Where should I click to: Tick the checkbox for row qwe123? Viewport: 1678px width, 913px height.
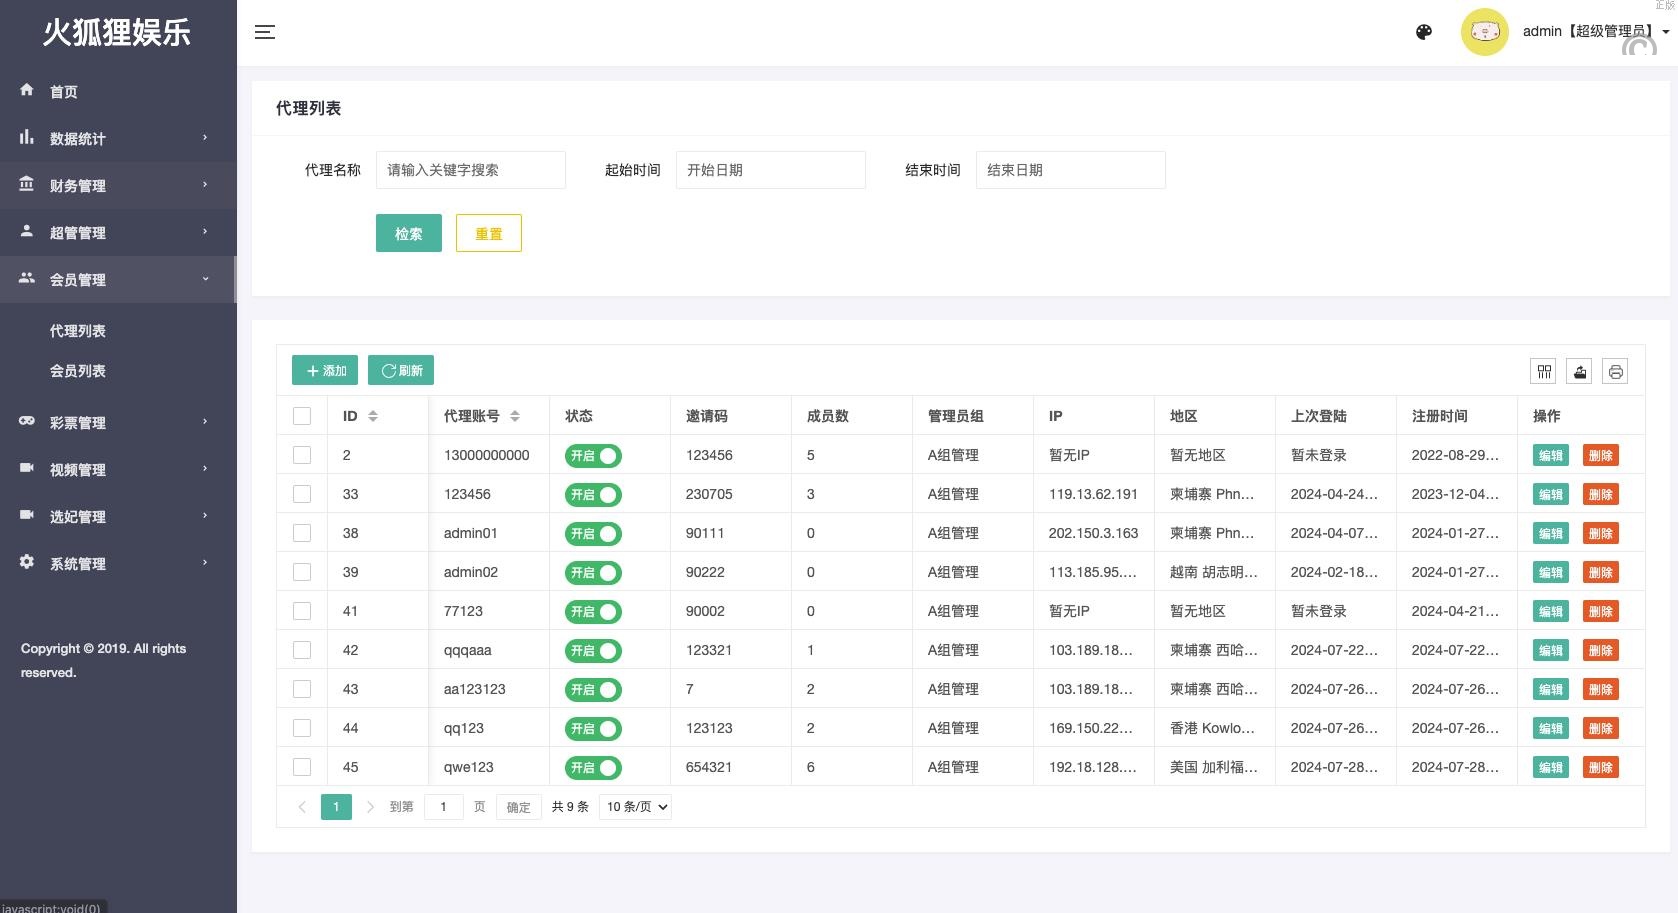(x=302, y=767)
